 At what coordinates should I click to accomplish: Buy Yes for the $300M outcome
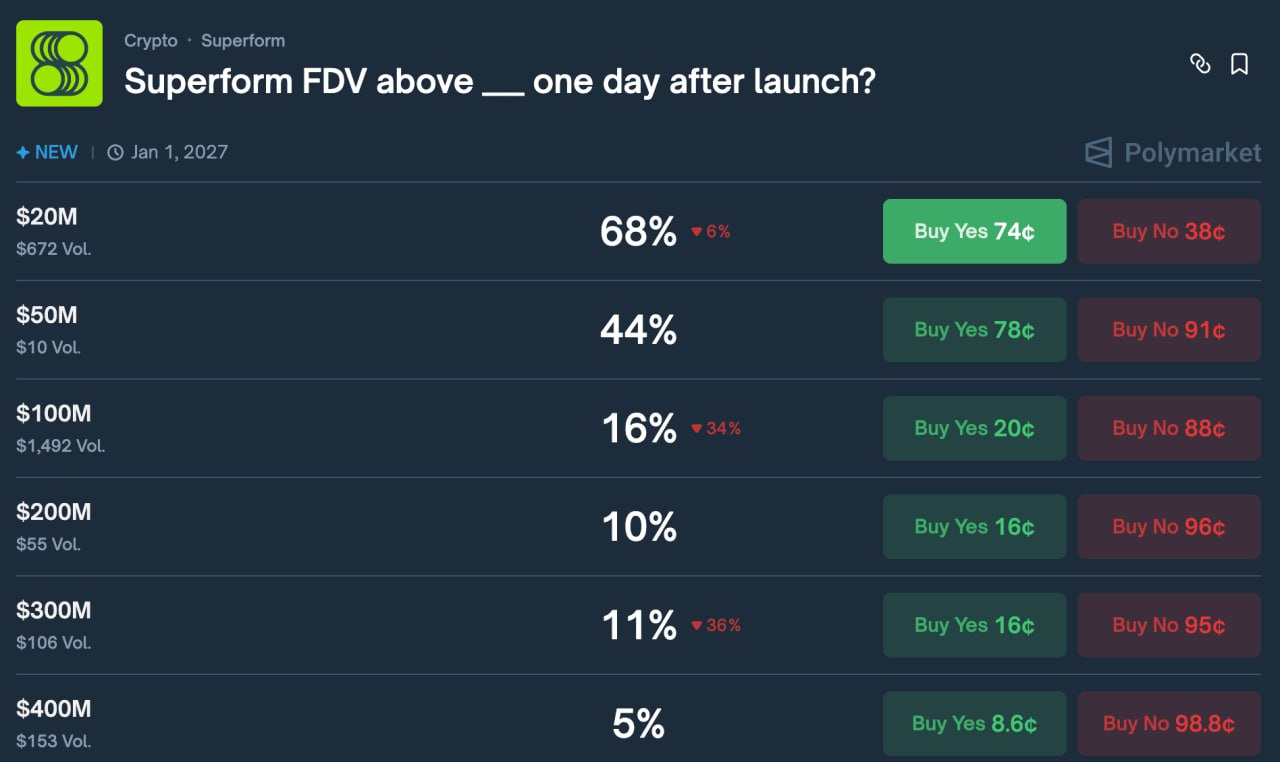(974, 625)
